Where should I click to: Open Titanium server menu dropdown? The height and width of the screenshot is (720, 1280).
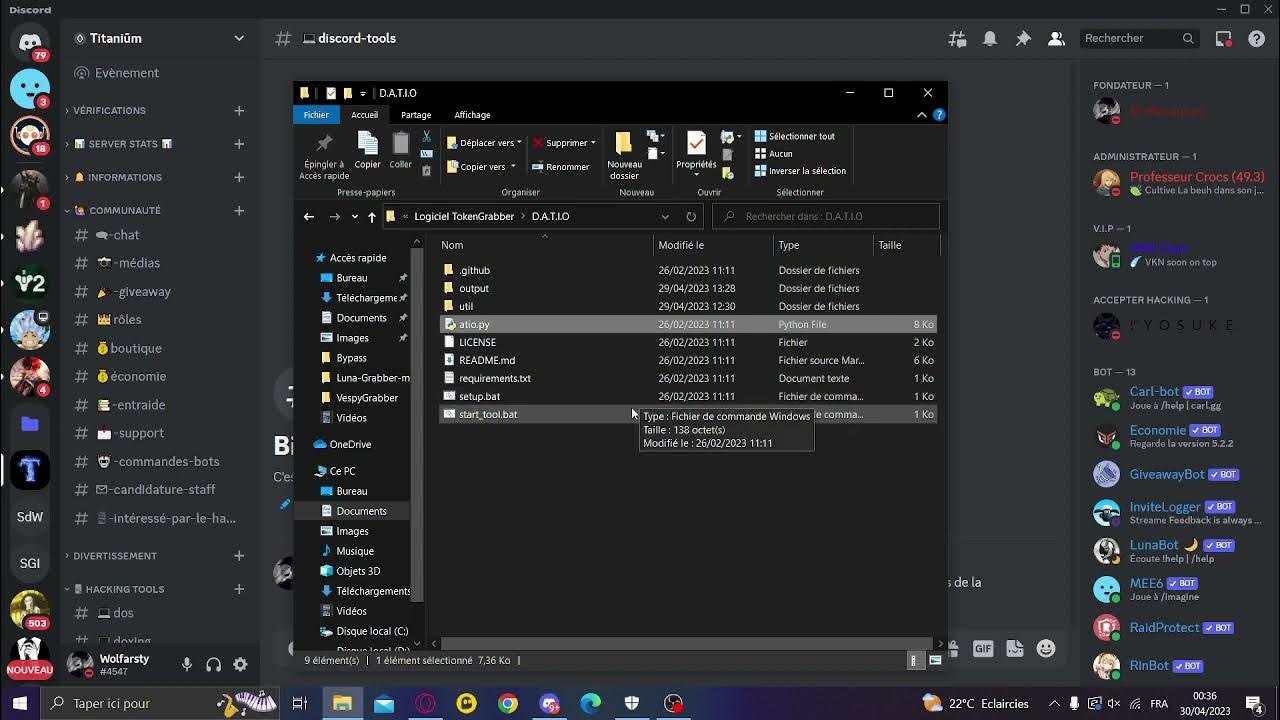tap(239, 38)
